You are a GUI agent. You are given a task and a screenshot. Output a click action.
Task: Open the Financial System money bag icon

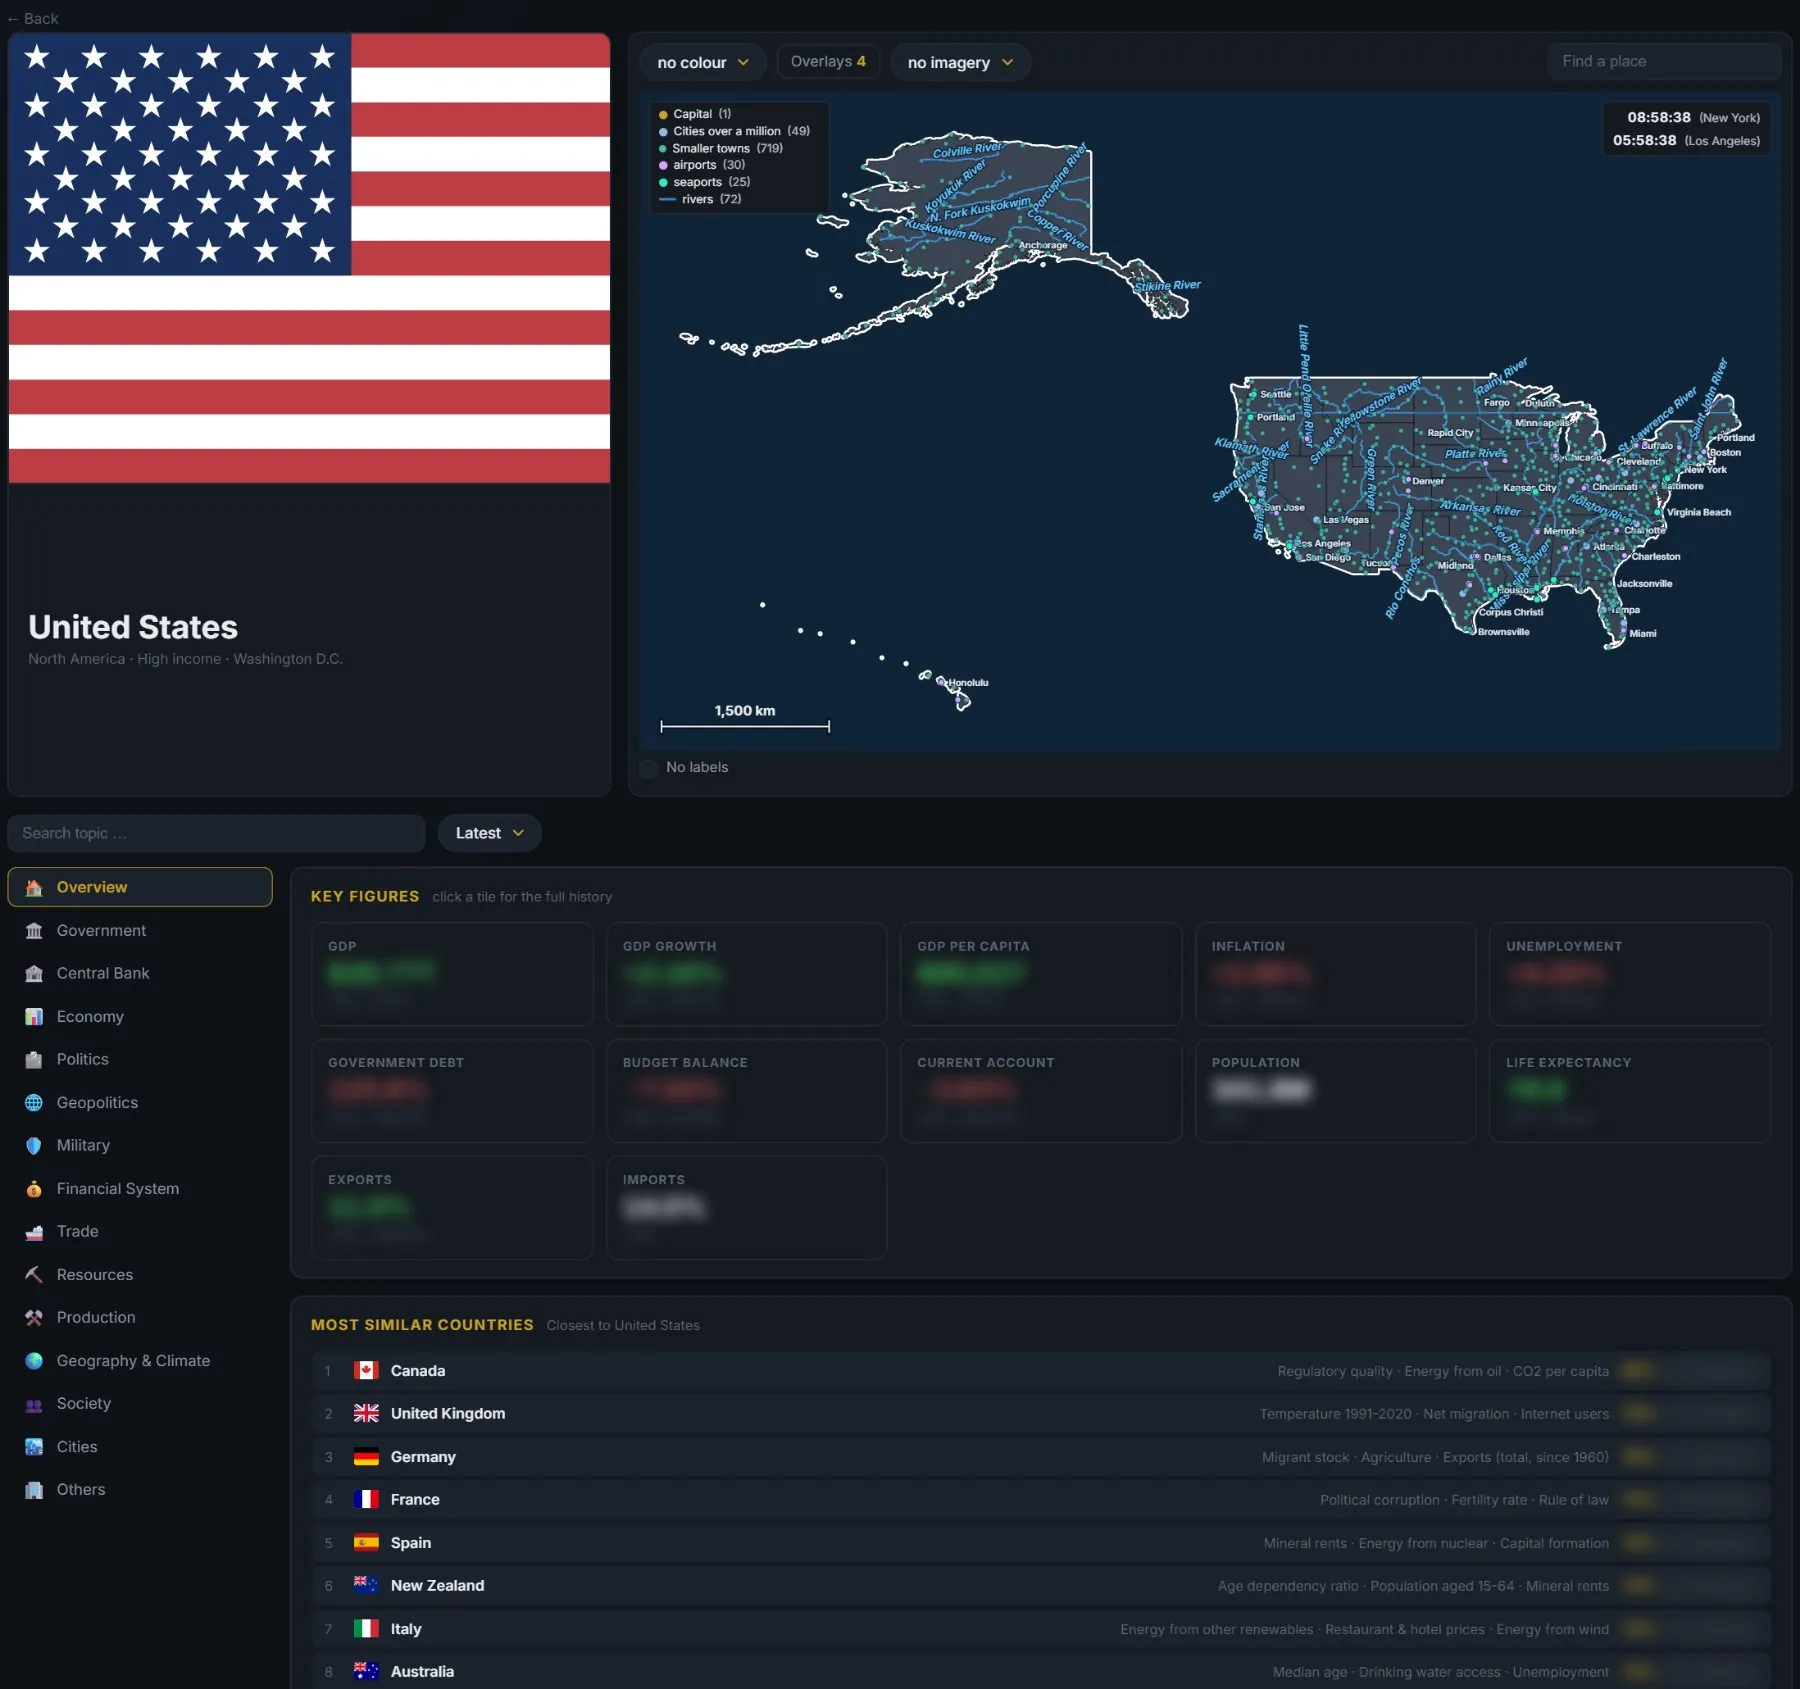[x=34, y=1189]
